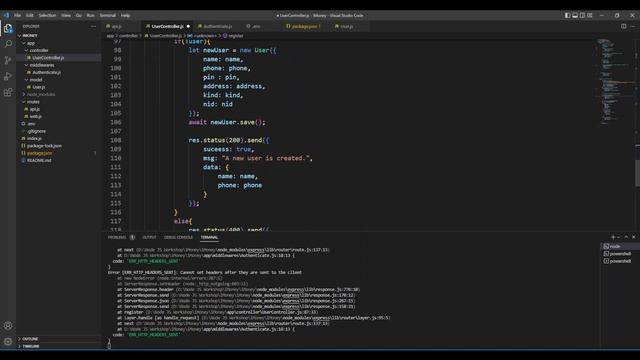
Task: Open the Extensions view
Action: (x=8, y=92)
